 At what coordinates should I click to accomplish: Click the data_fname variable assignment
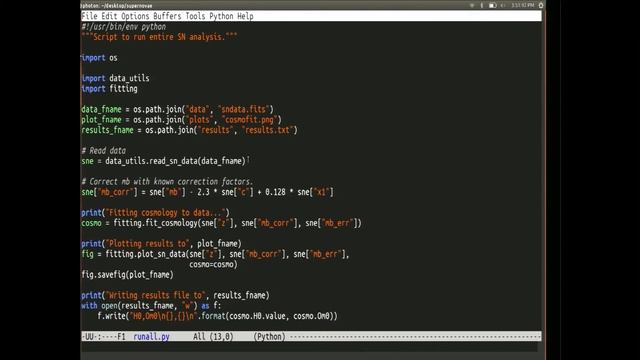(101, 109)
